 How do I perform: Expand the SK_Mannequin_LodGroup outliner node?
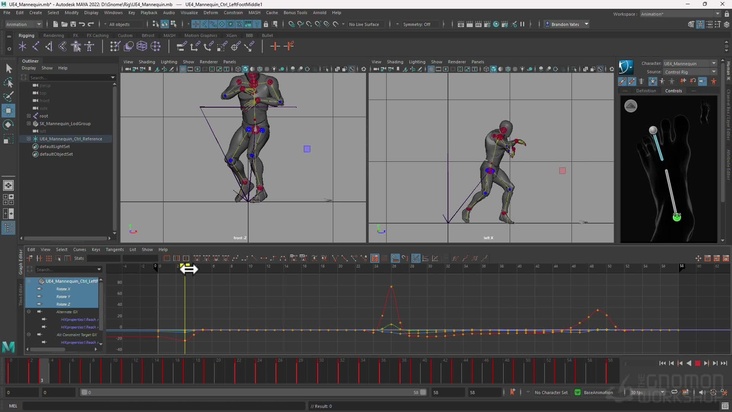point(31,123)
